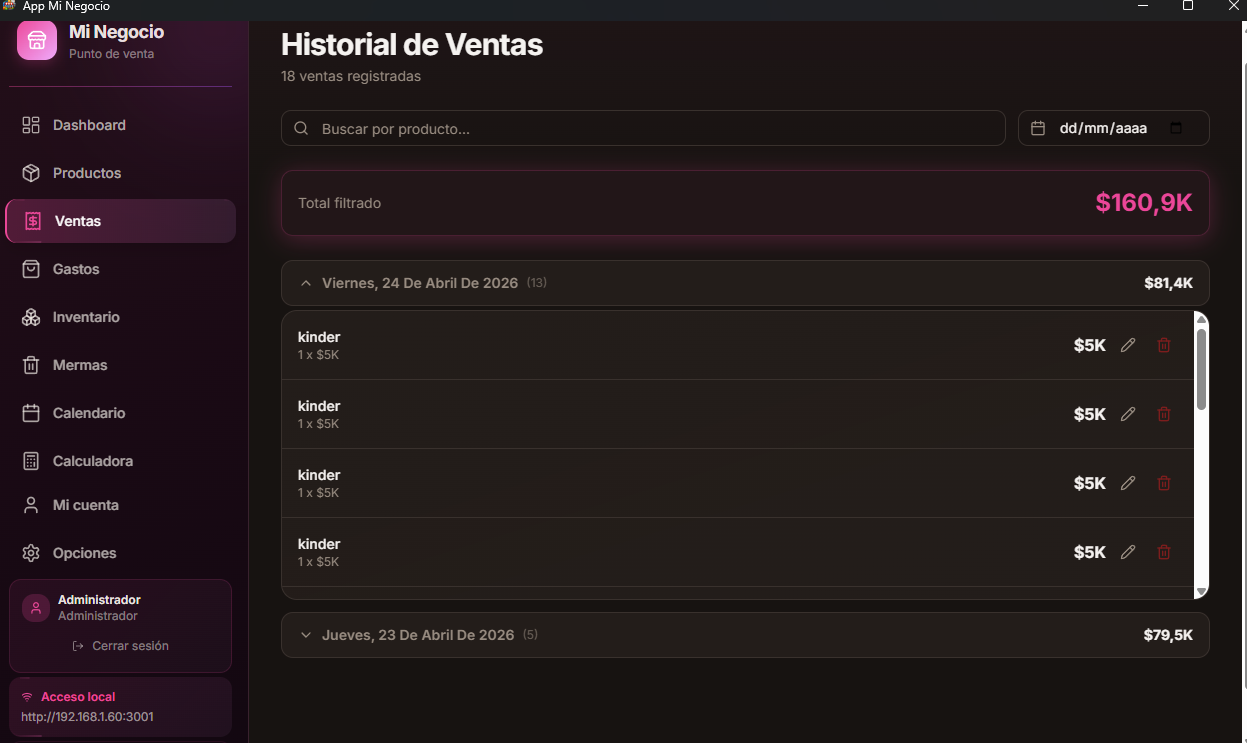
Task: Collapse the Viernes, 24 de Abril group
Action: pyautogui.click(x=306, y=283)
